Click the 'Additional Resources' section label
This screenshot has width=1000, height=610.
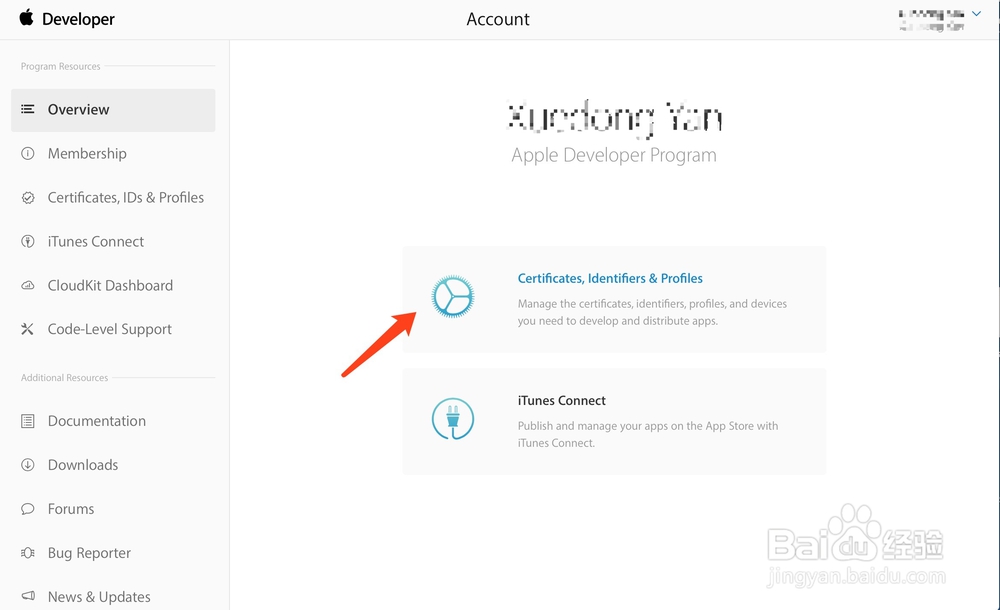[64, 378]
